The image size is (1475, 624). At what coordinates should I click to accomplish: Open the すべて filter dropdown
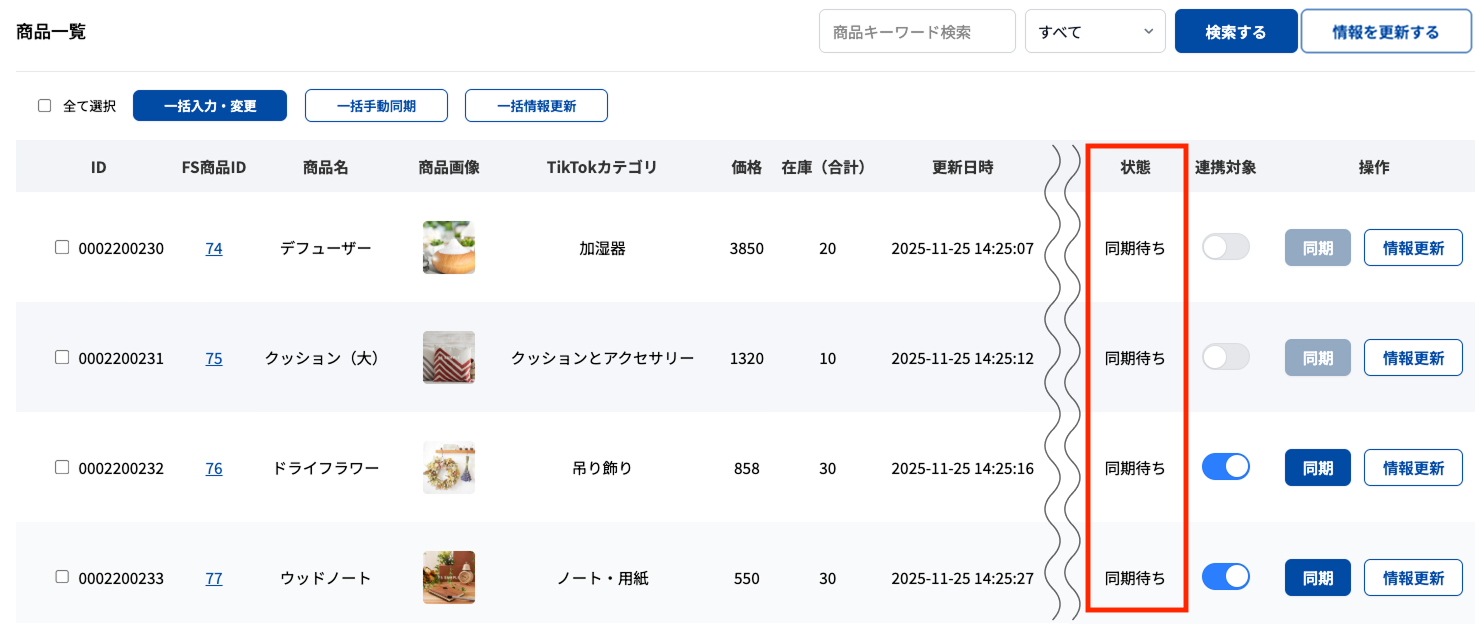[1095, 31]
